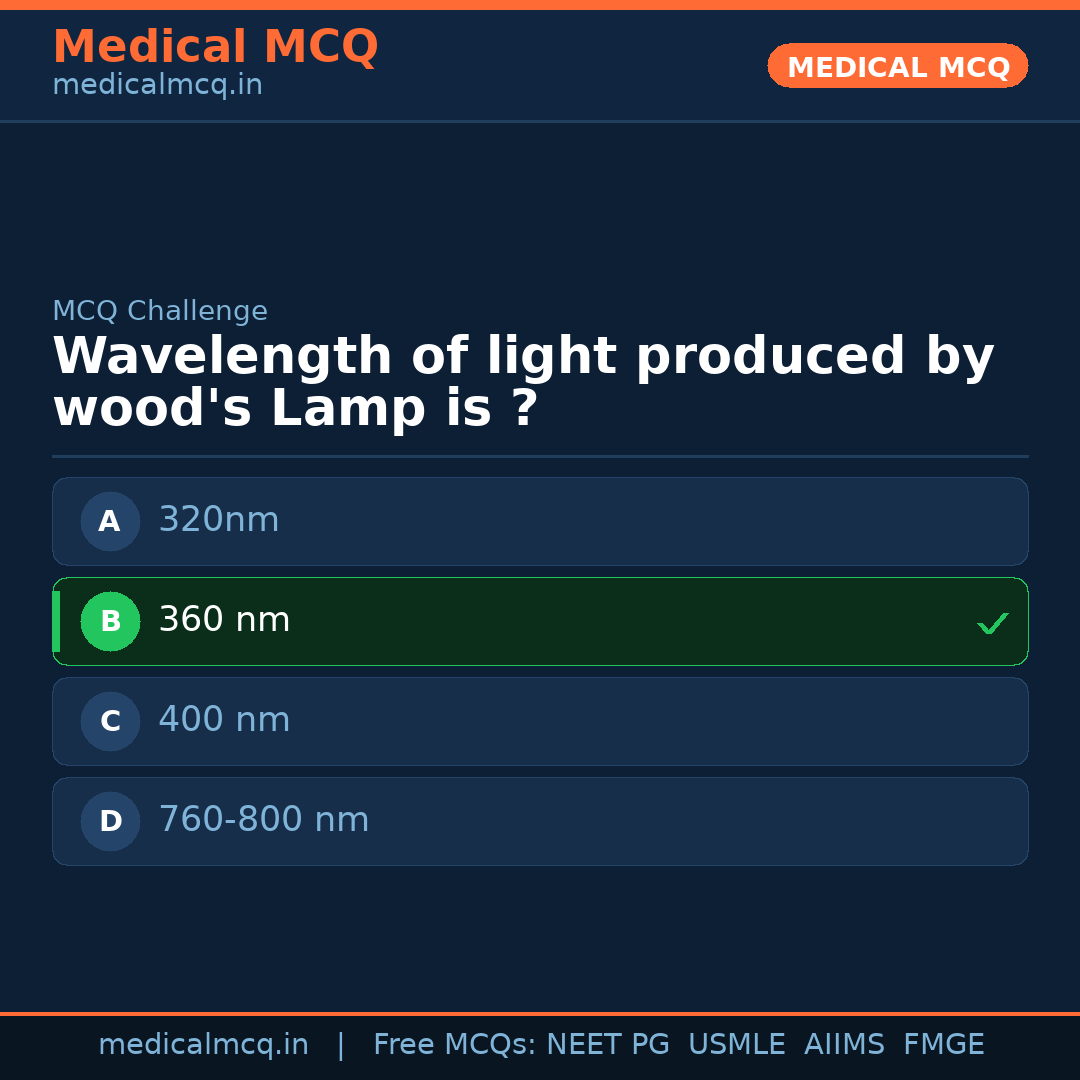1080x1080 pixels.
Task: Click the D option letter circle
Action: click(110, 821)
